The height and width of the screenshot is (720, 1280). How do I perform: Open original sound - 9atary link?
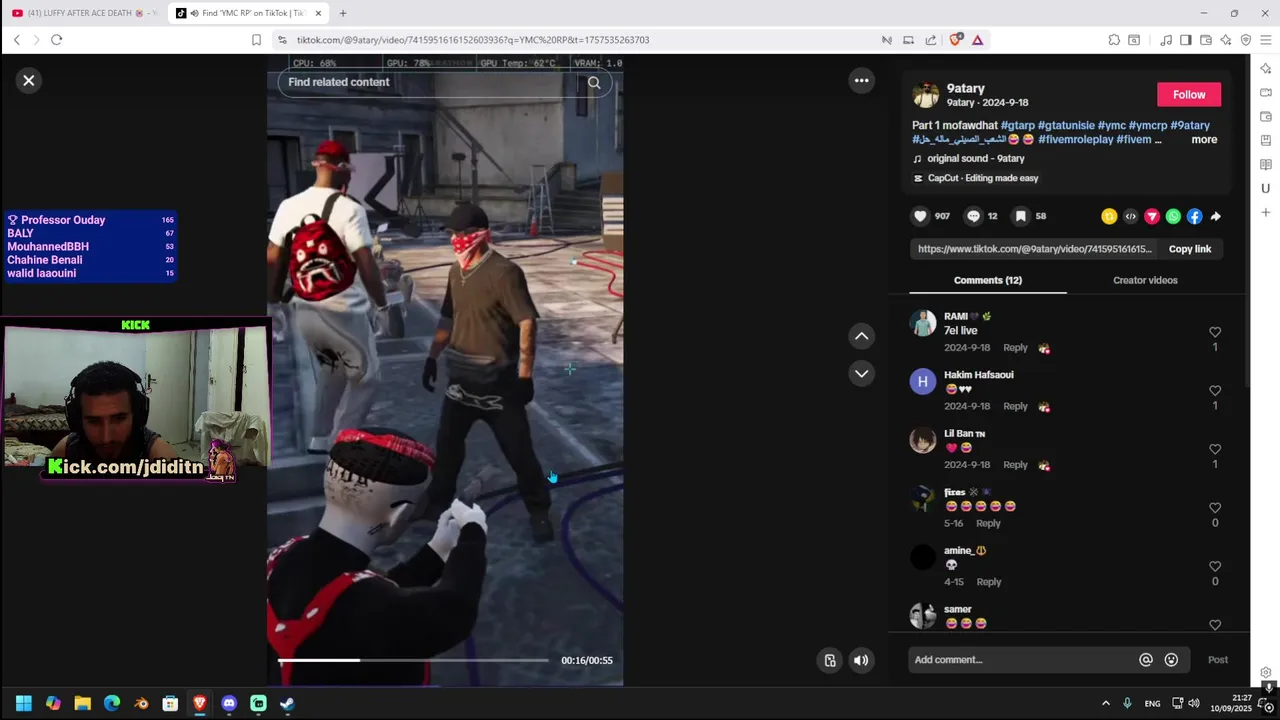(976, 159)
